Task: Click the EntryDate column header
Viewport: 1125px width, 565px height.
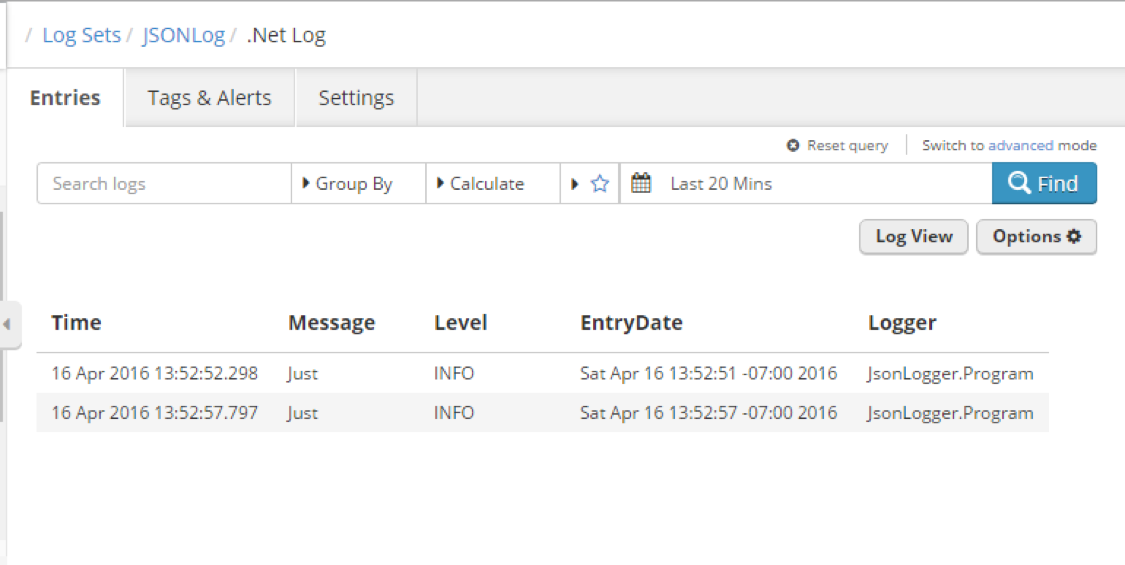Action: [631, 323]
